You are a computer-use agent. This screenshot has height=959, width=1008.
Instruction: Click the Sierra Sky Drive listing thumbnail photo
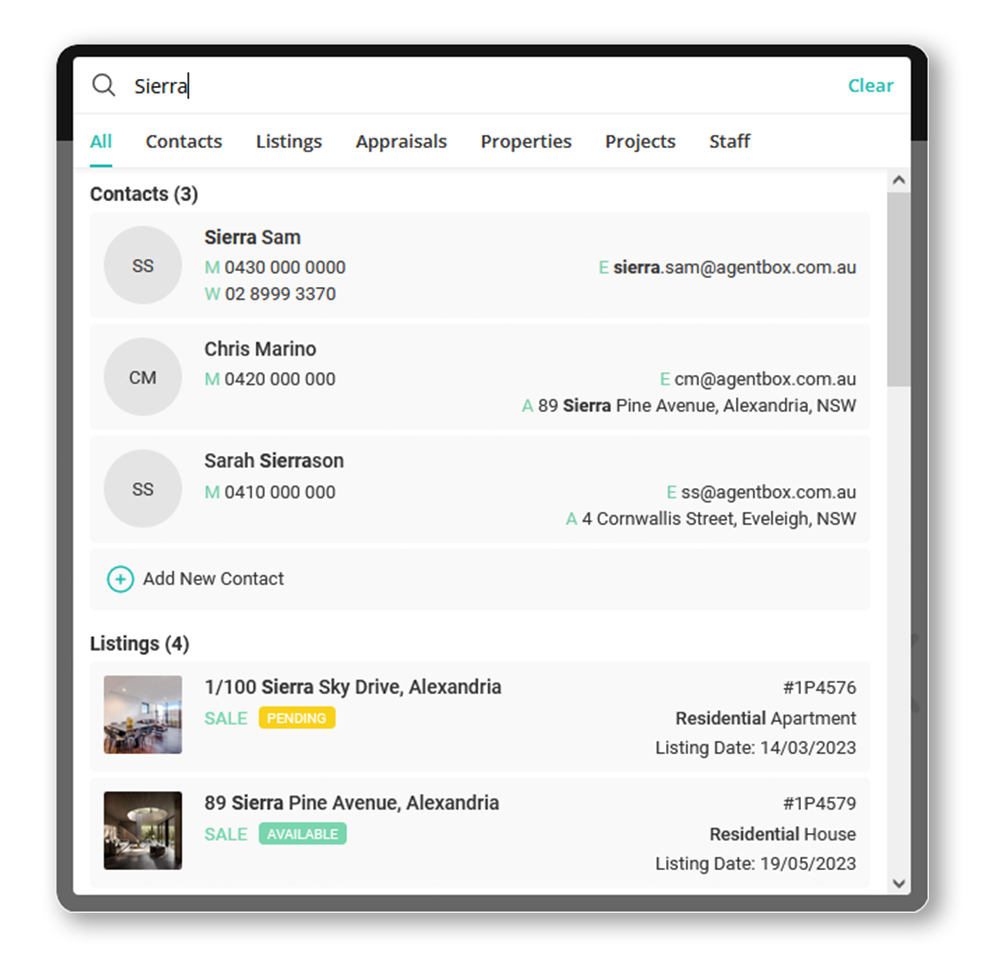(142, 714)
